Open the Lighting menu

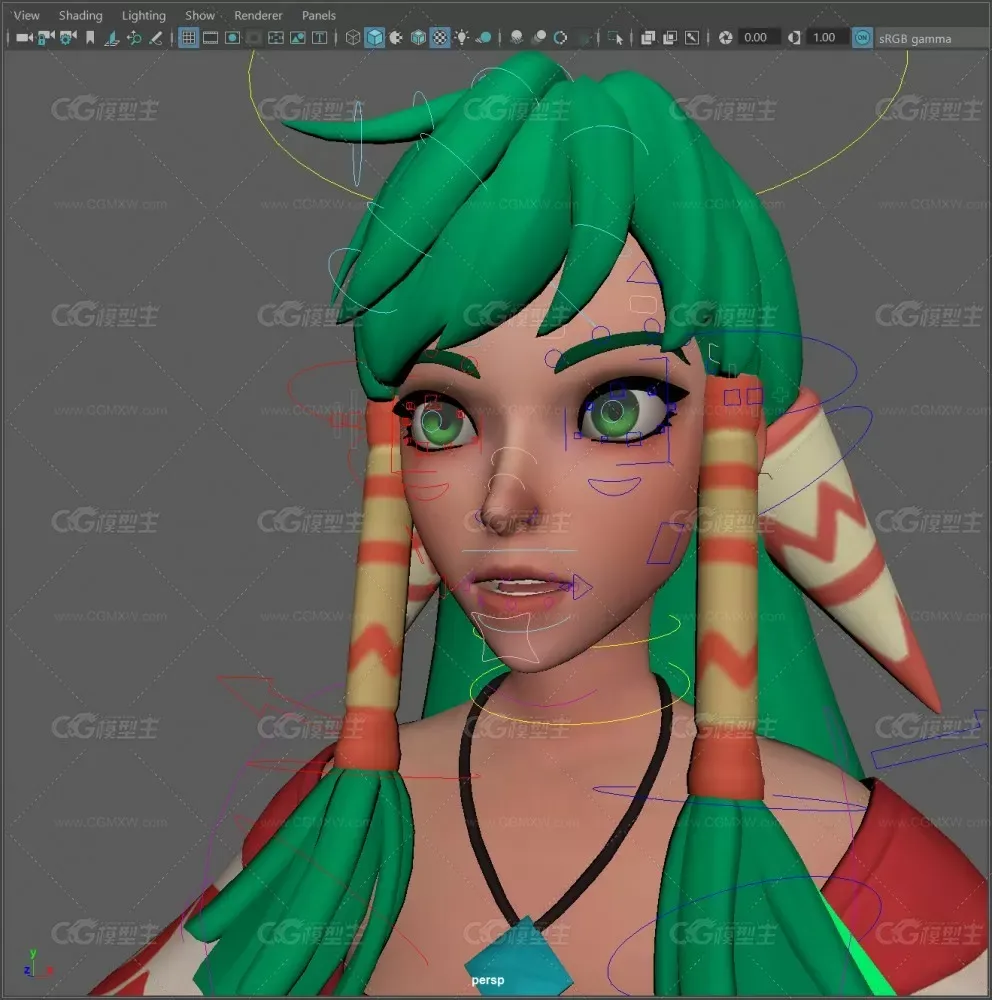coord(144,15)
